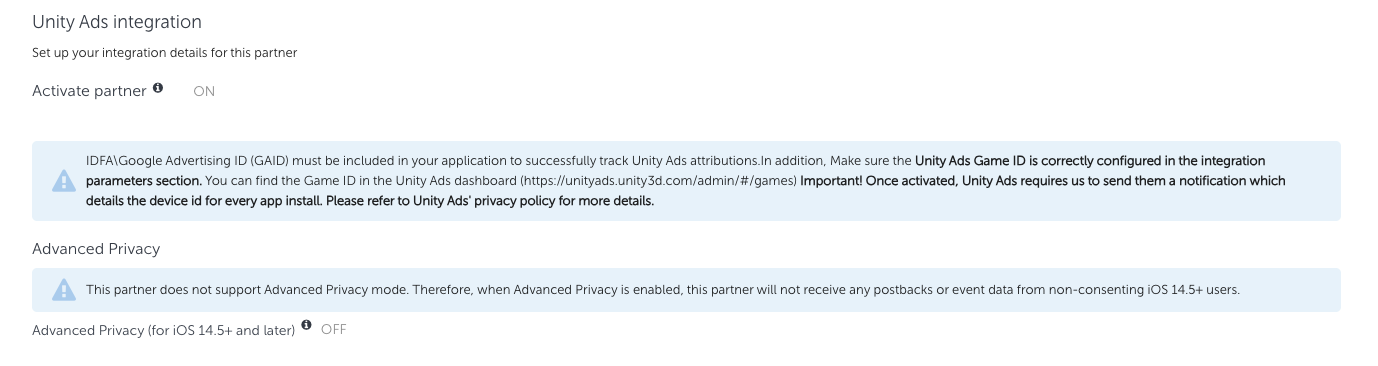The image size is (1378, 366).
Task: Click the Advanced Privacy section heading
Action: tap(96, 247)
